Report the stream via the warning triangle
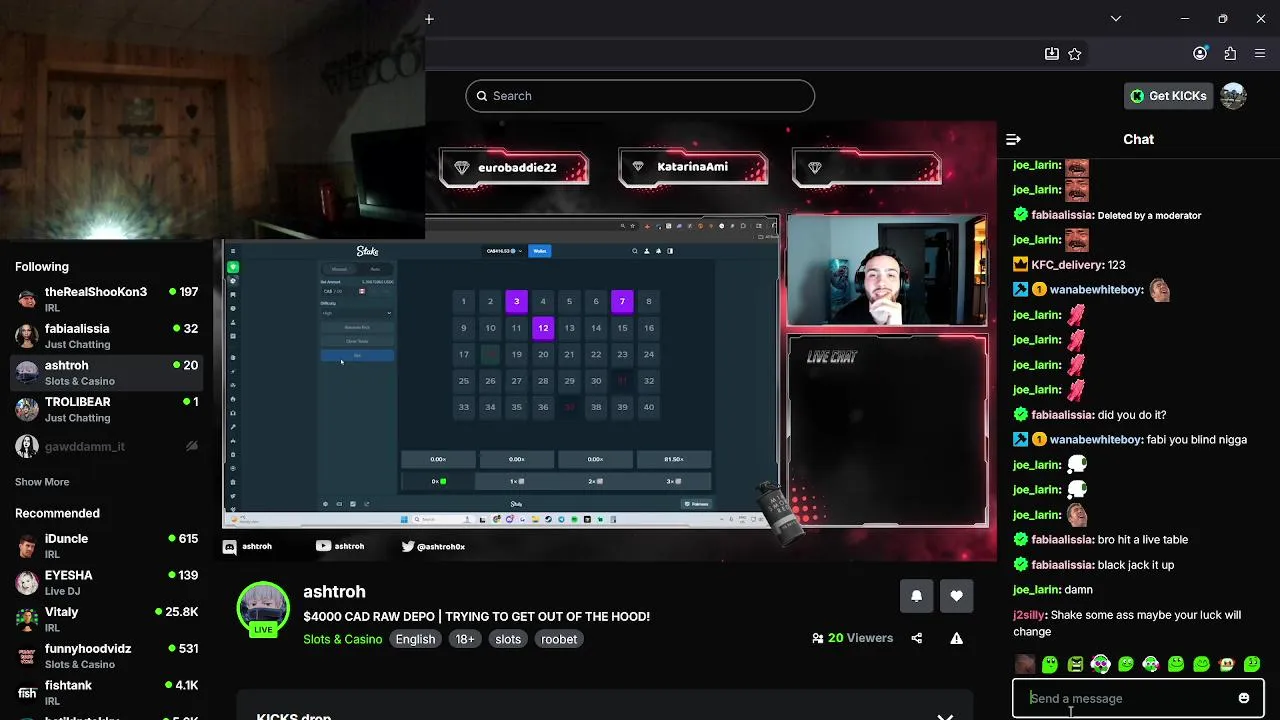This screenshot has height=720, width=1280. tap(957, 638)
